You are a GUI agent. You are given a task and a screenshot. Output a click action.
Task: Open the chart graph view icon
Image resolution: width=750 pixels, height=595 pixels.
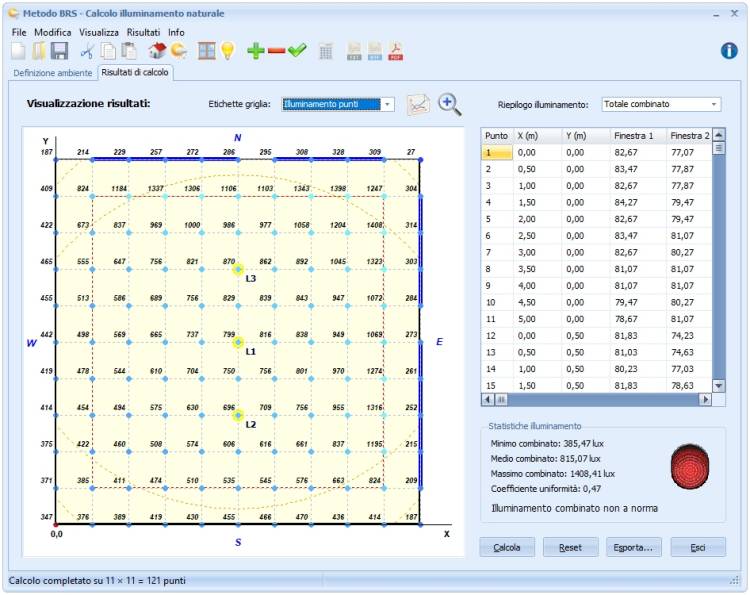(x=418, y=104)
